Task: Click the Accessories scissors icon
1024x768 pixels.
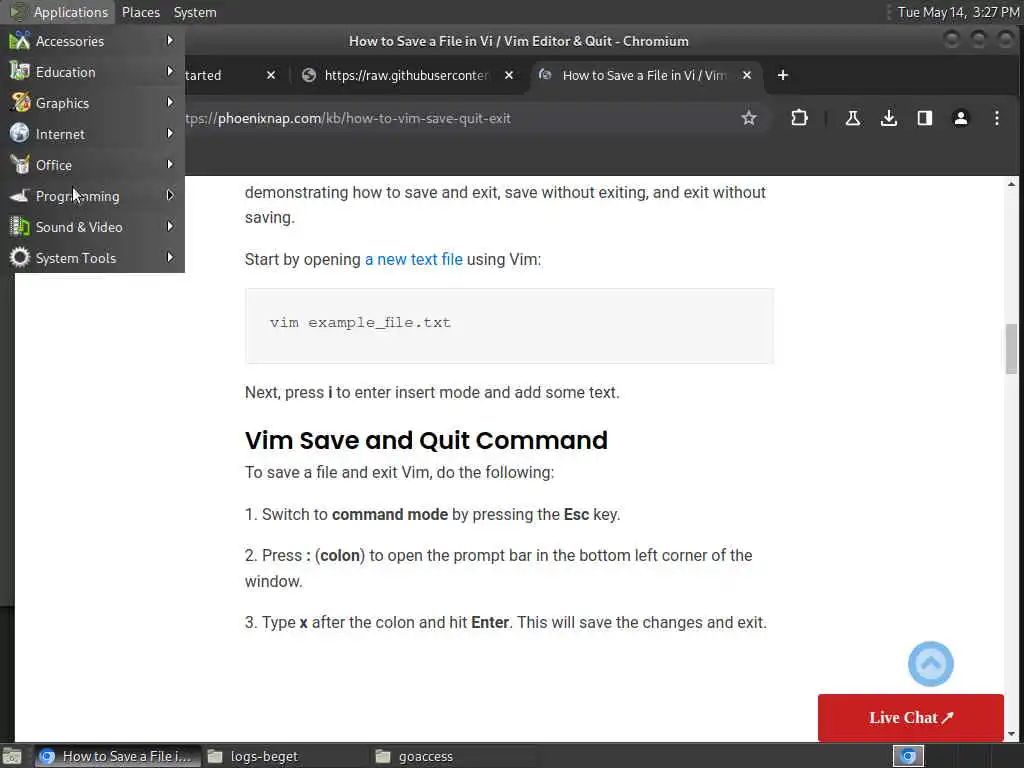Action: (x=20, y=41)
